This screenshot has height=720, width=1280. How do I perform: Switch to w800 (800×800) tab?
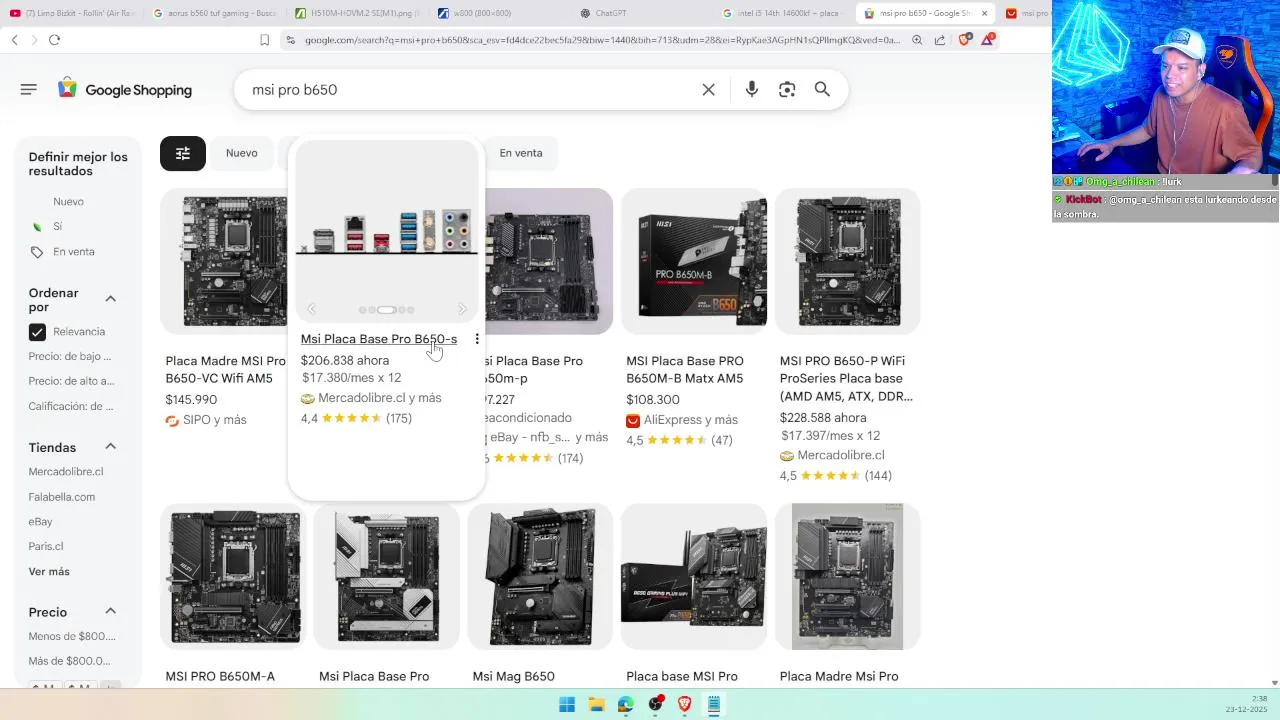pyautogui.click(x=499, y=13)
